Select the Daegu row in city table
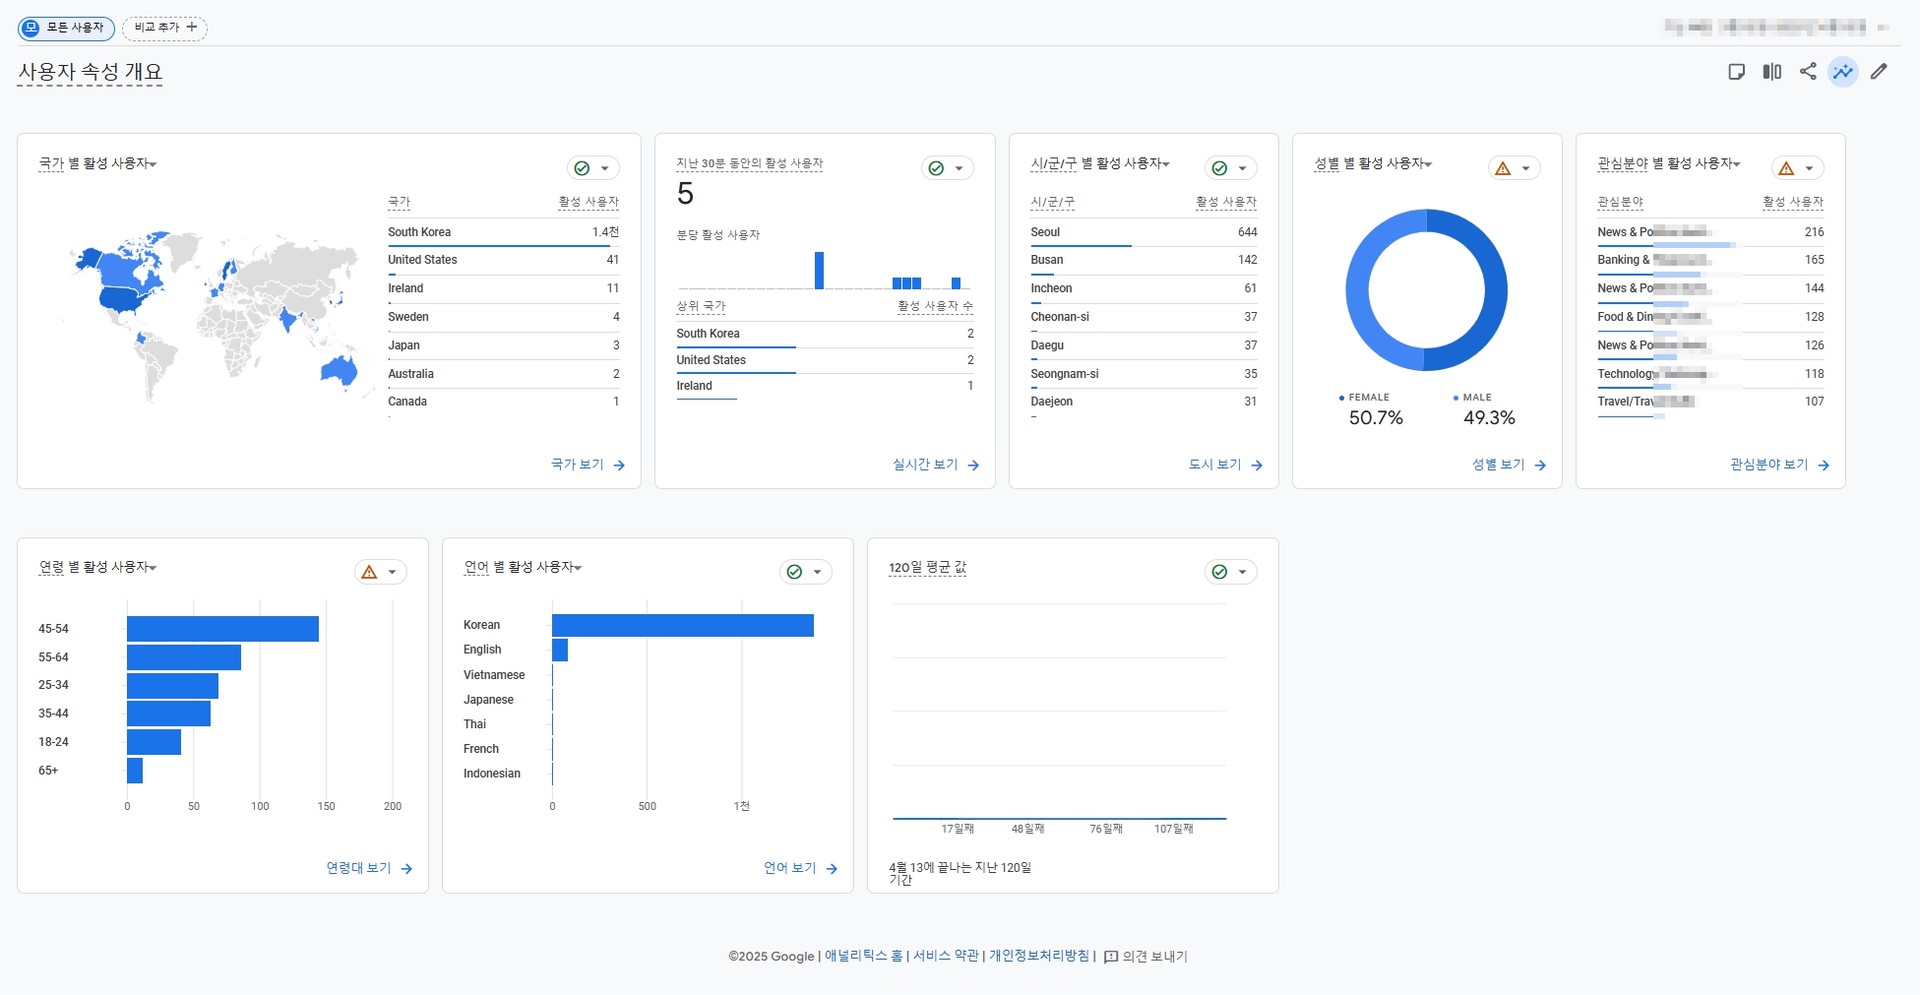1920x995 pixels. 1144,346
